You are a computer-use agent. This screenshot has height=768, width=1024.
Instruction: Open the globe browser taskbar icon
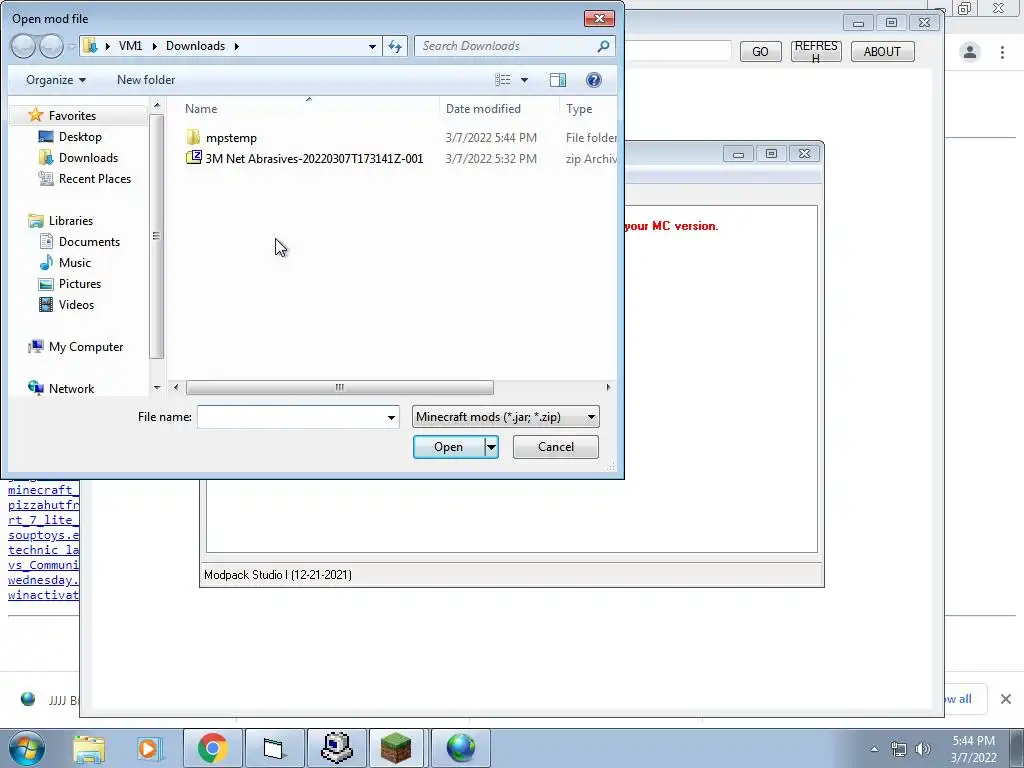pyautogui.click(x=461, y=748)
